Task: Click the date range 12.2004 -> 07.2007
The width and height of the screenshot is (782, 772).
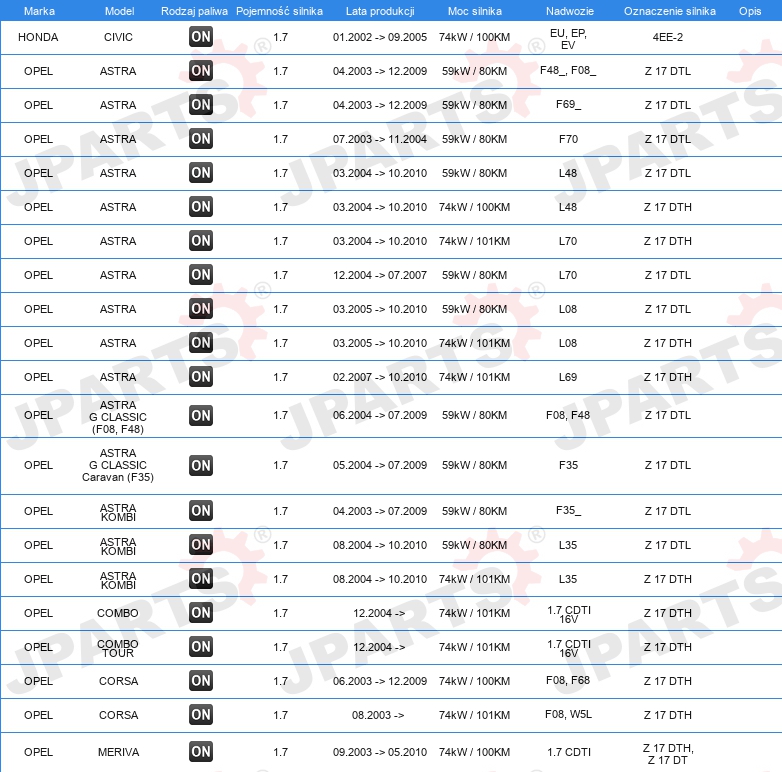Action: [x=380, y=275]
